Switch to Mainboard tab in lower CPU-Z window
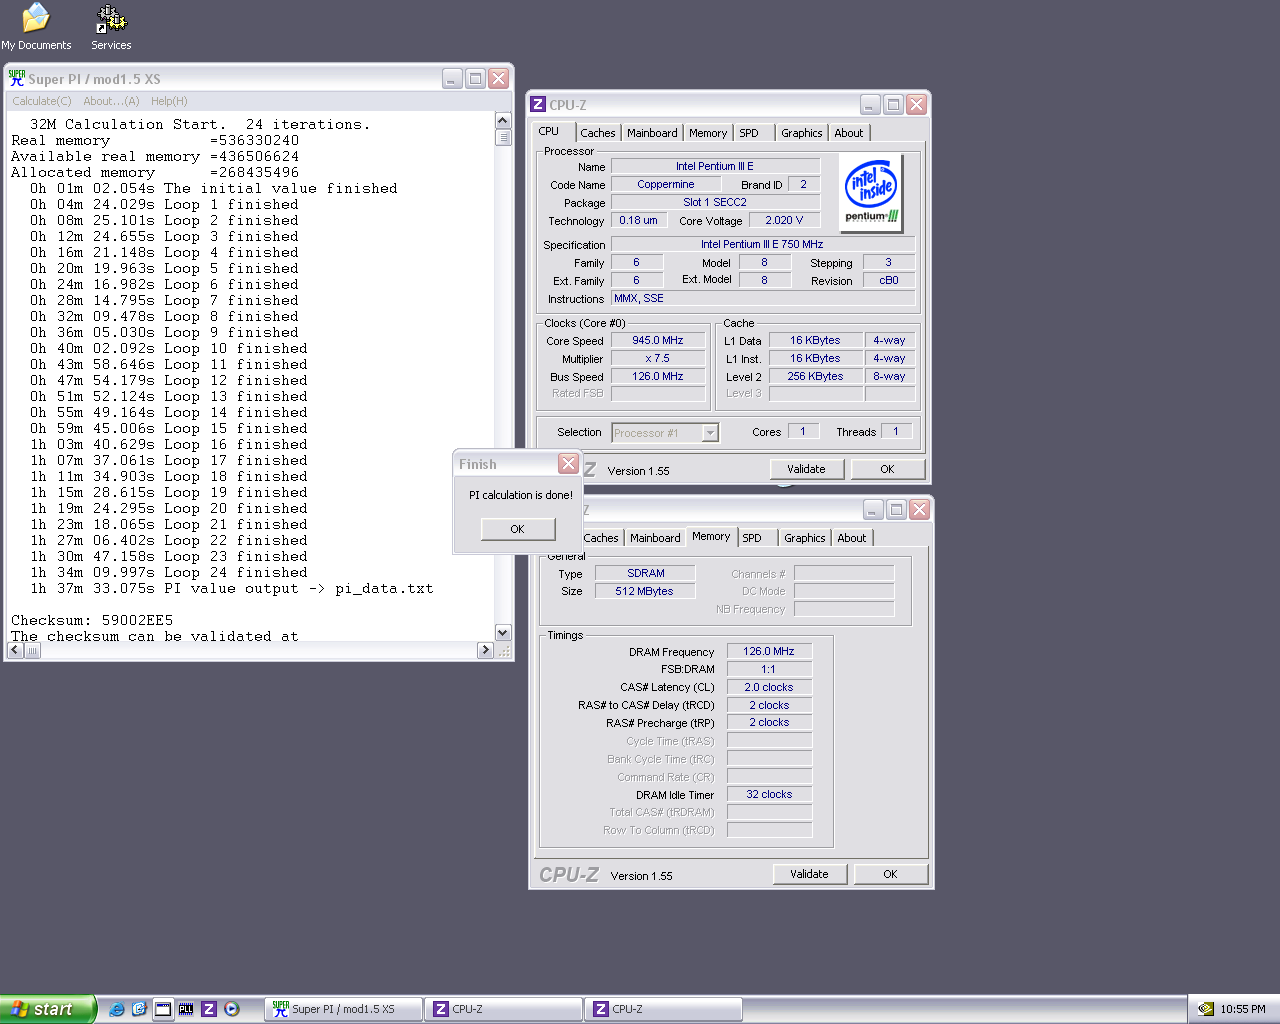 (655, 538)
